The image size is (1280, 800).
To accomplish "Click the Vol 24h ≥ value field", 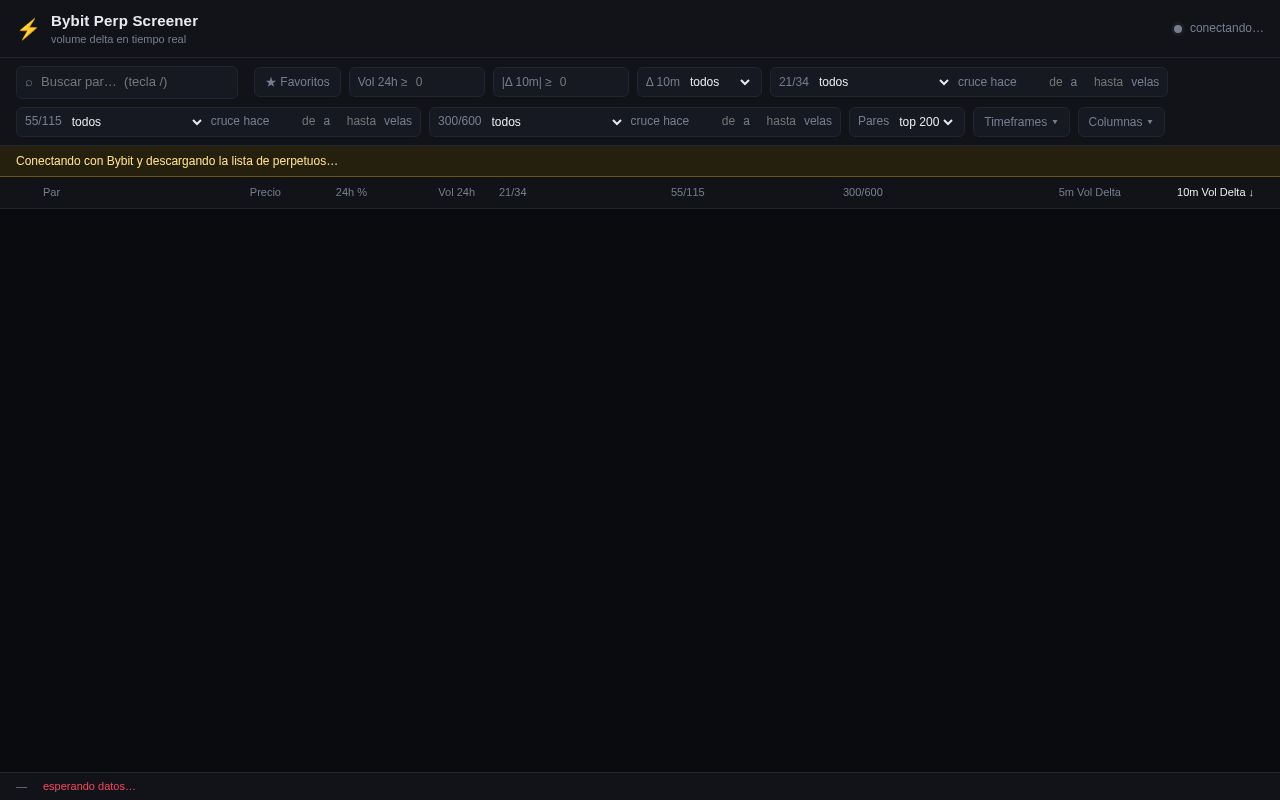I will click(x=444, y=82).
